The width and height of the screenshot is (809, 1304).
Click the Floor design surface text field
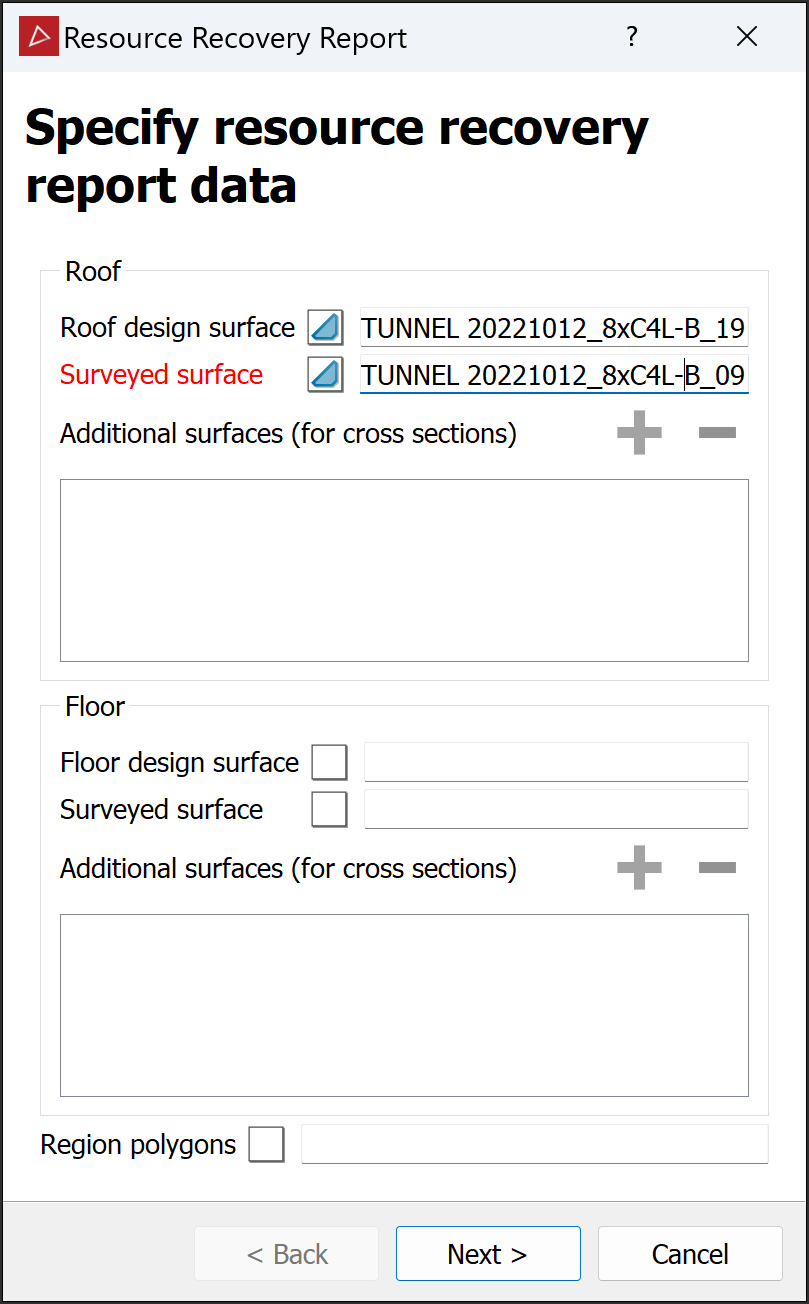click(556, 762)
